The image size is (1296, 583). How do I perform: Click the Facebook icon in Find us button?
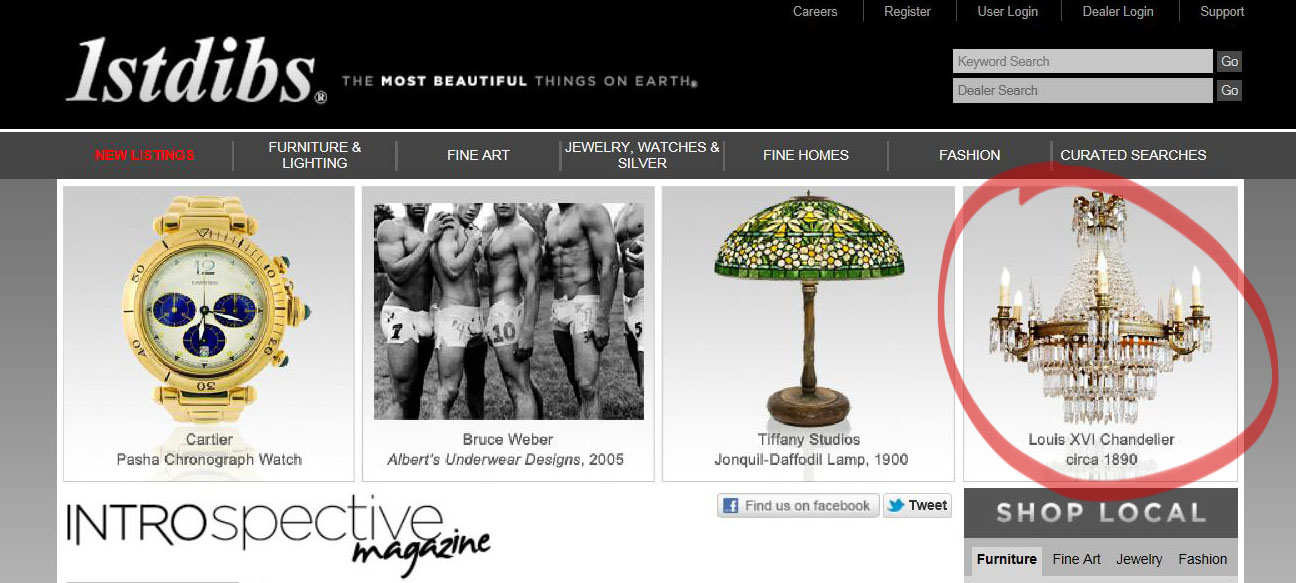(730, 506)
